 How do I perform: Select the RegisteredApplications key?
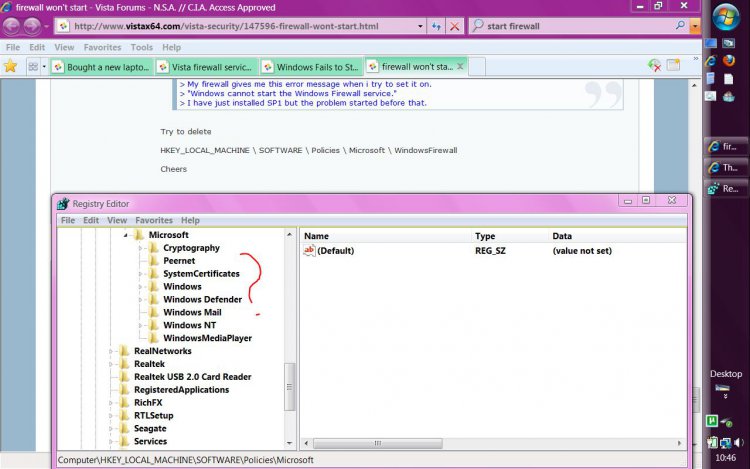[181, 390]
